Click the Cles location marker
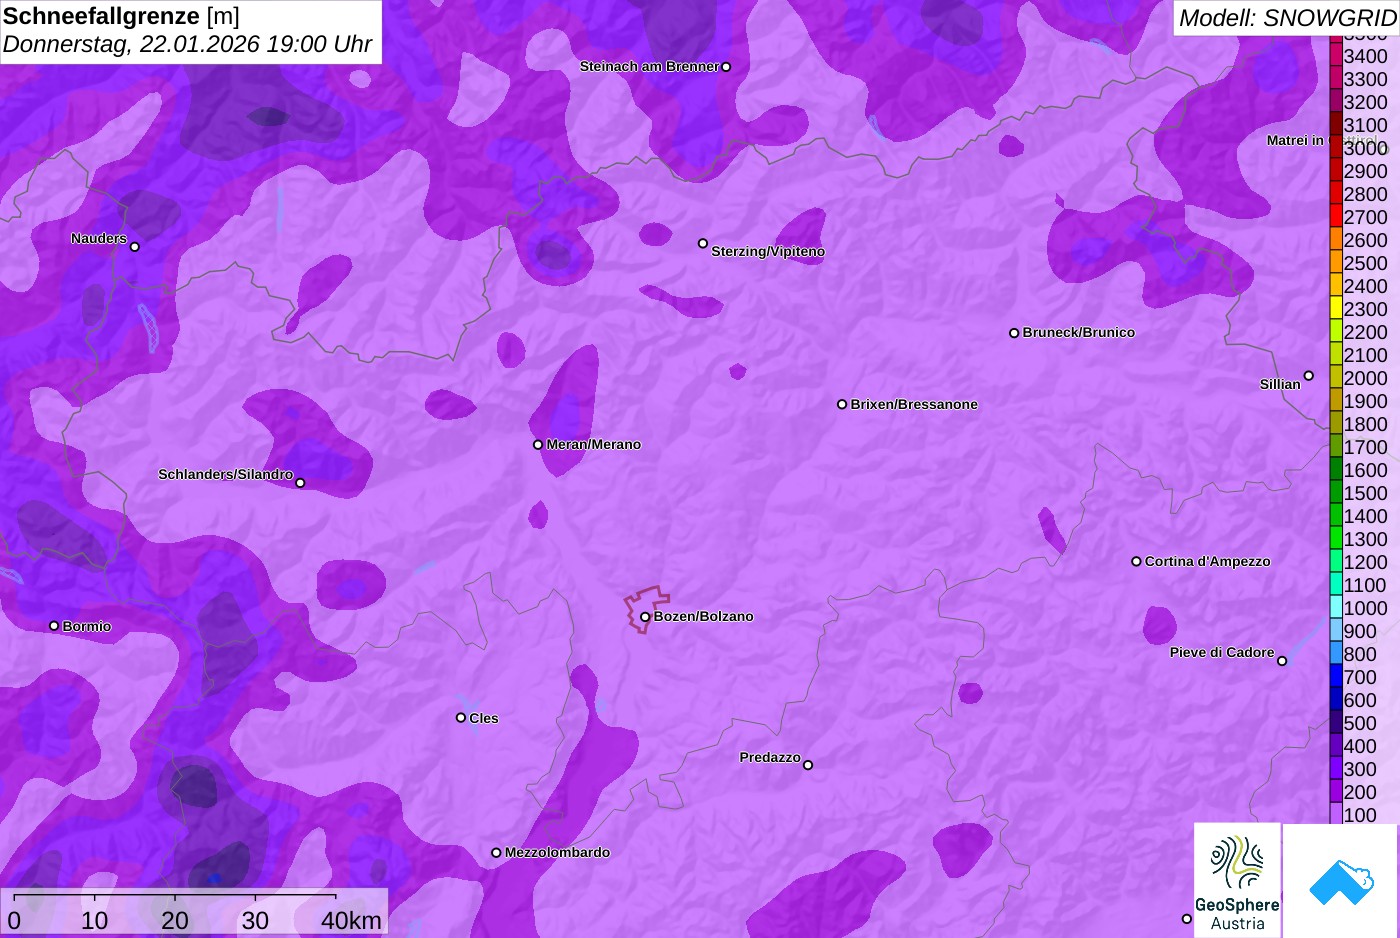1400x938 pixels. click(x=461, y=717)
